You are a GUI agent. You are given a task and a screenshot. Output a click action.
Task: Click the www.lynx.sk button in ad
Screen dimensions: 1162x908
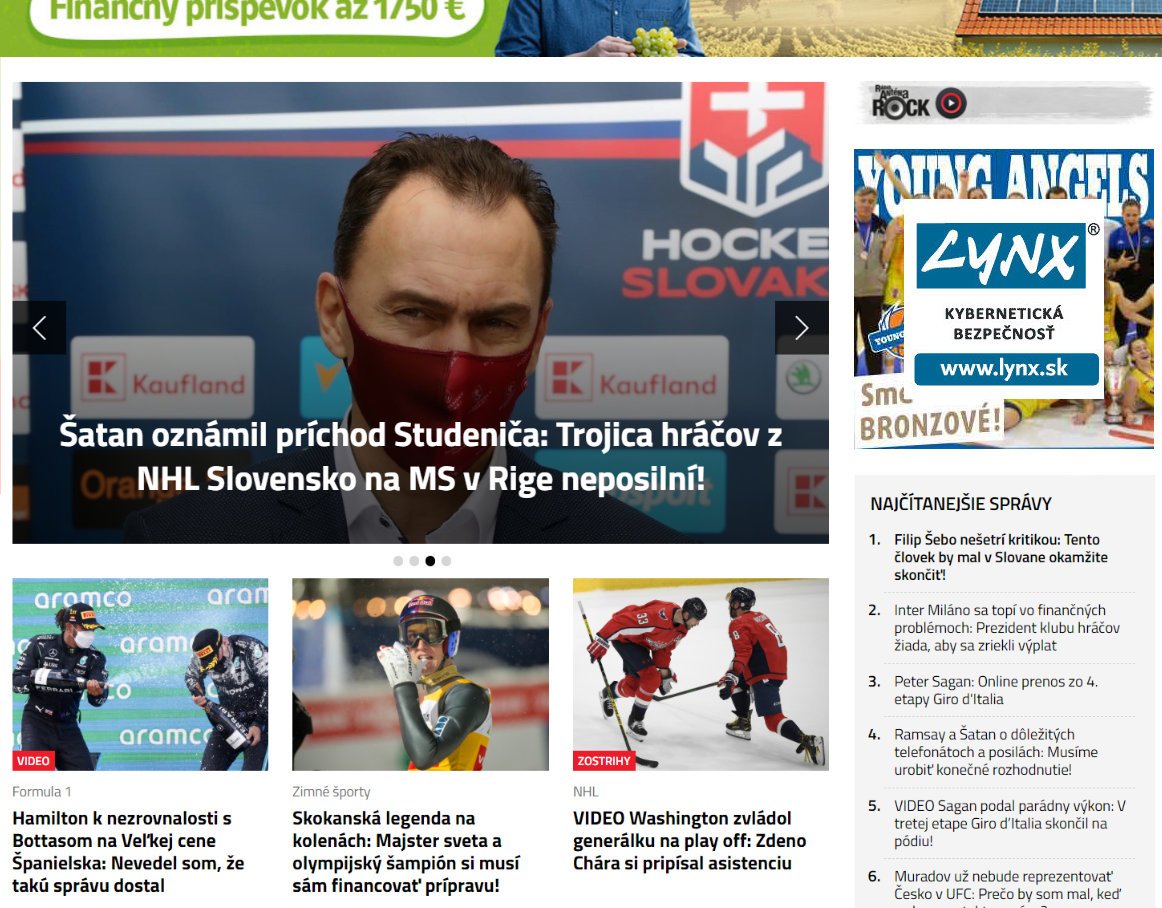[1006, 369]
